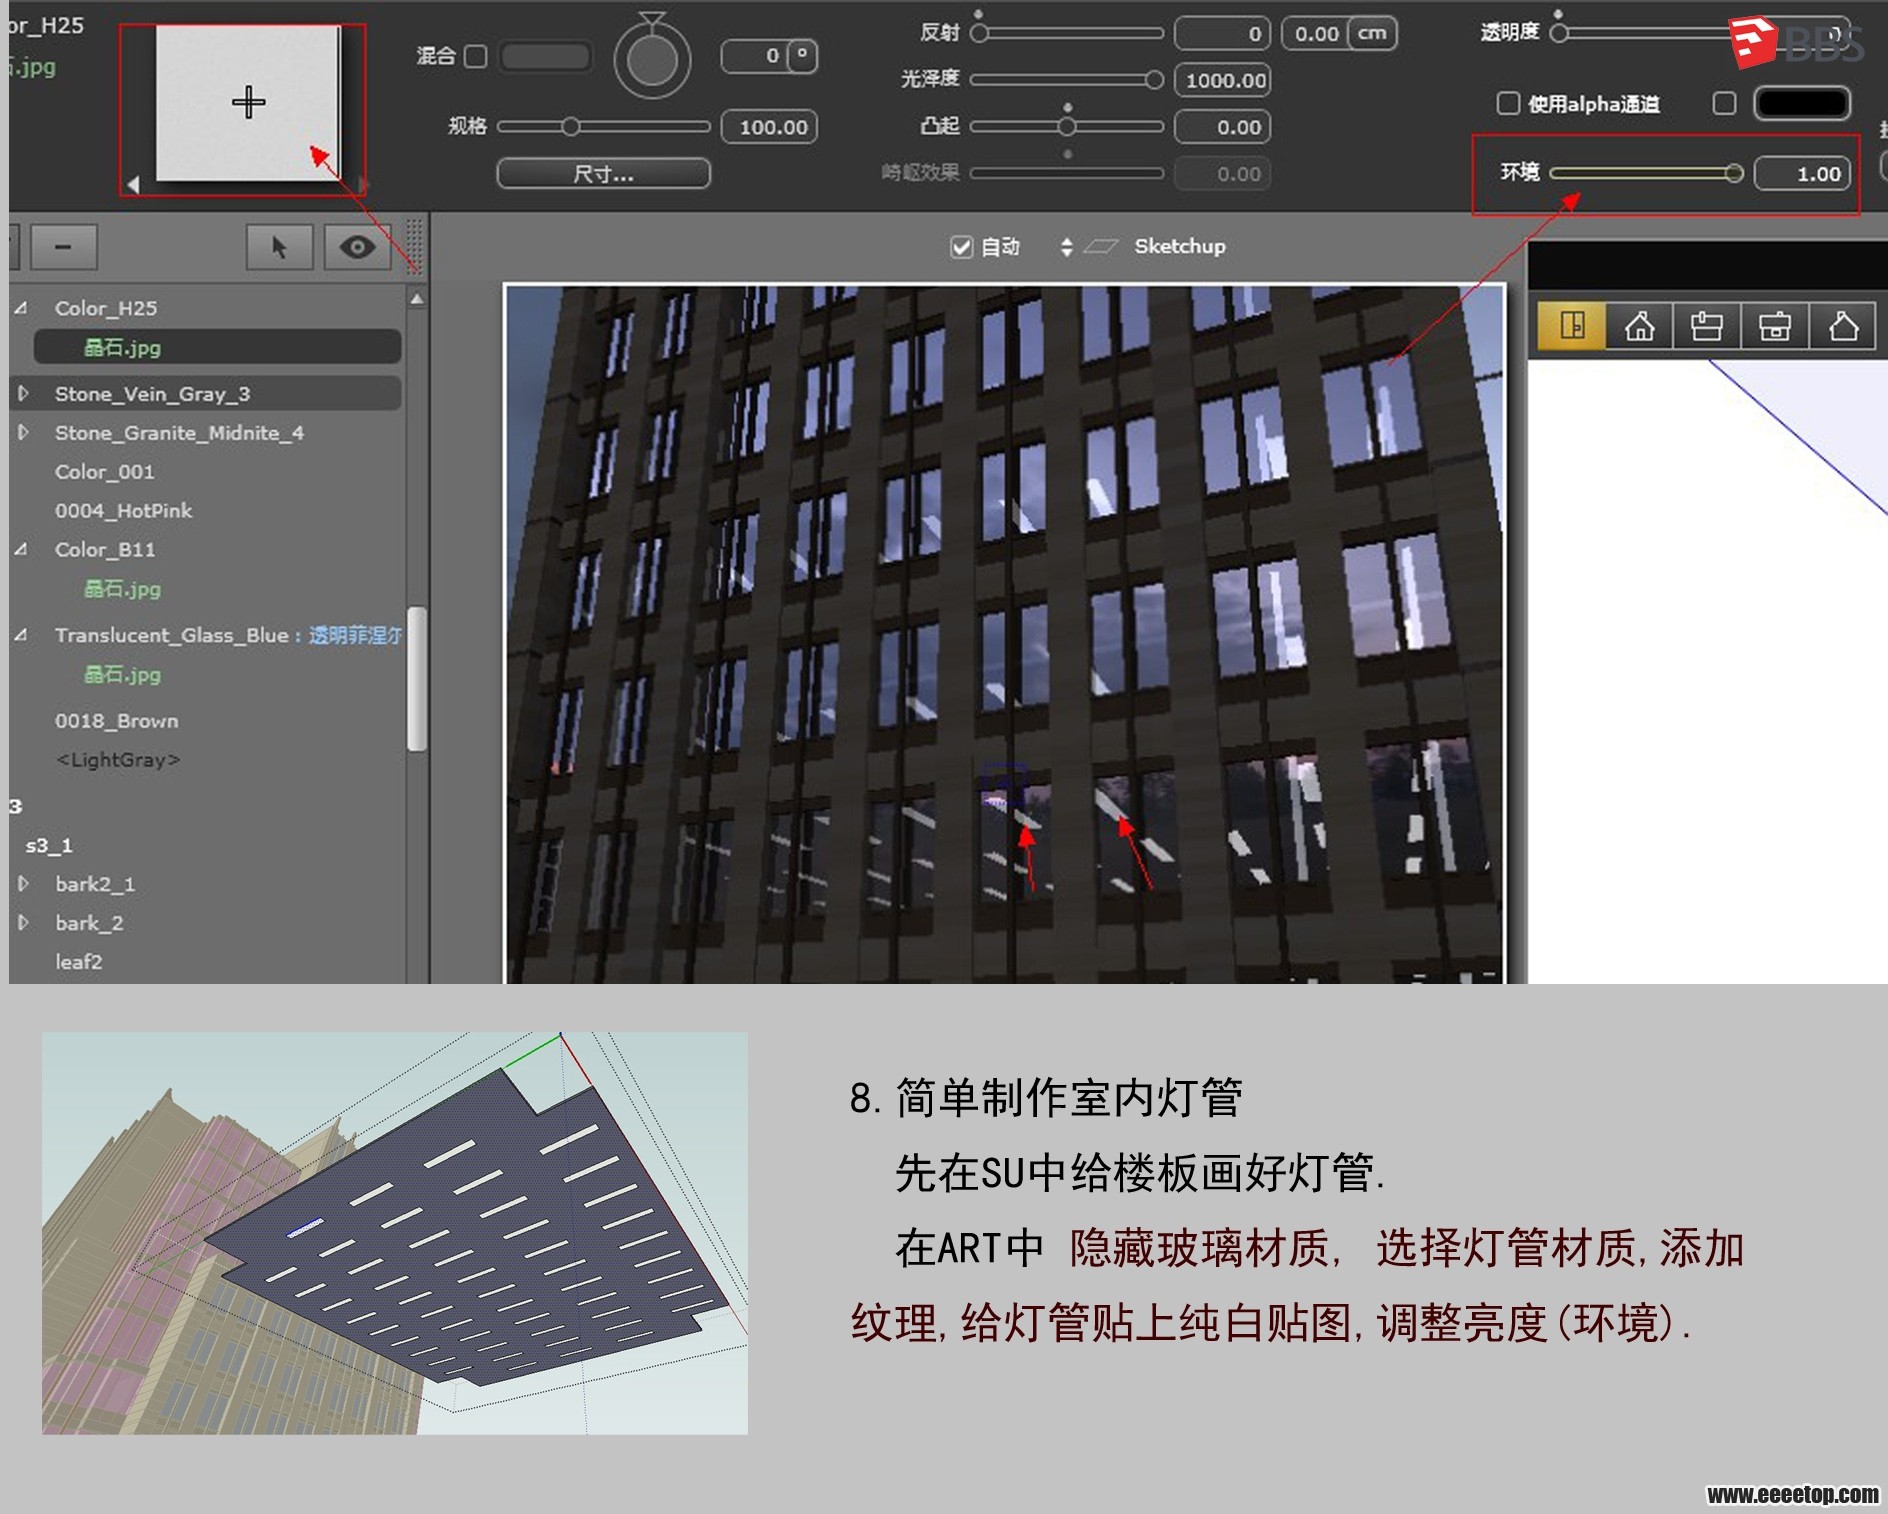This screenshot has width=1888, height=1514.
Task: Turn the texture rotation dial
Action: click(652, 61)
